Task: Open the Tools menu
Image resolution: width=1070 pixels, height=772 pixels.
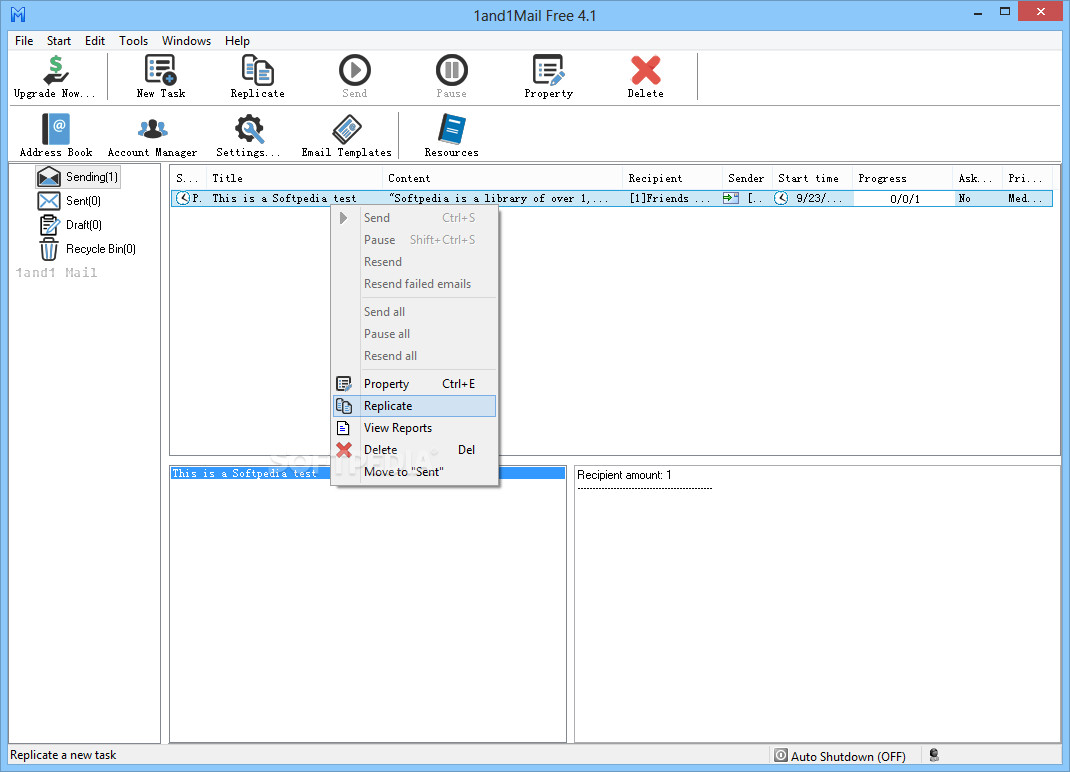Action: pyautogui.click(x=133, y=41)
